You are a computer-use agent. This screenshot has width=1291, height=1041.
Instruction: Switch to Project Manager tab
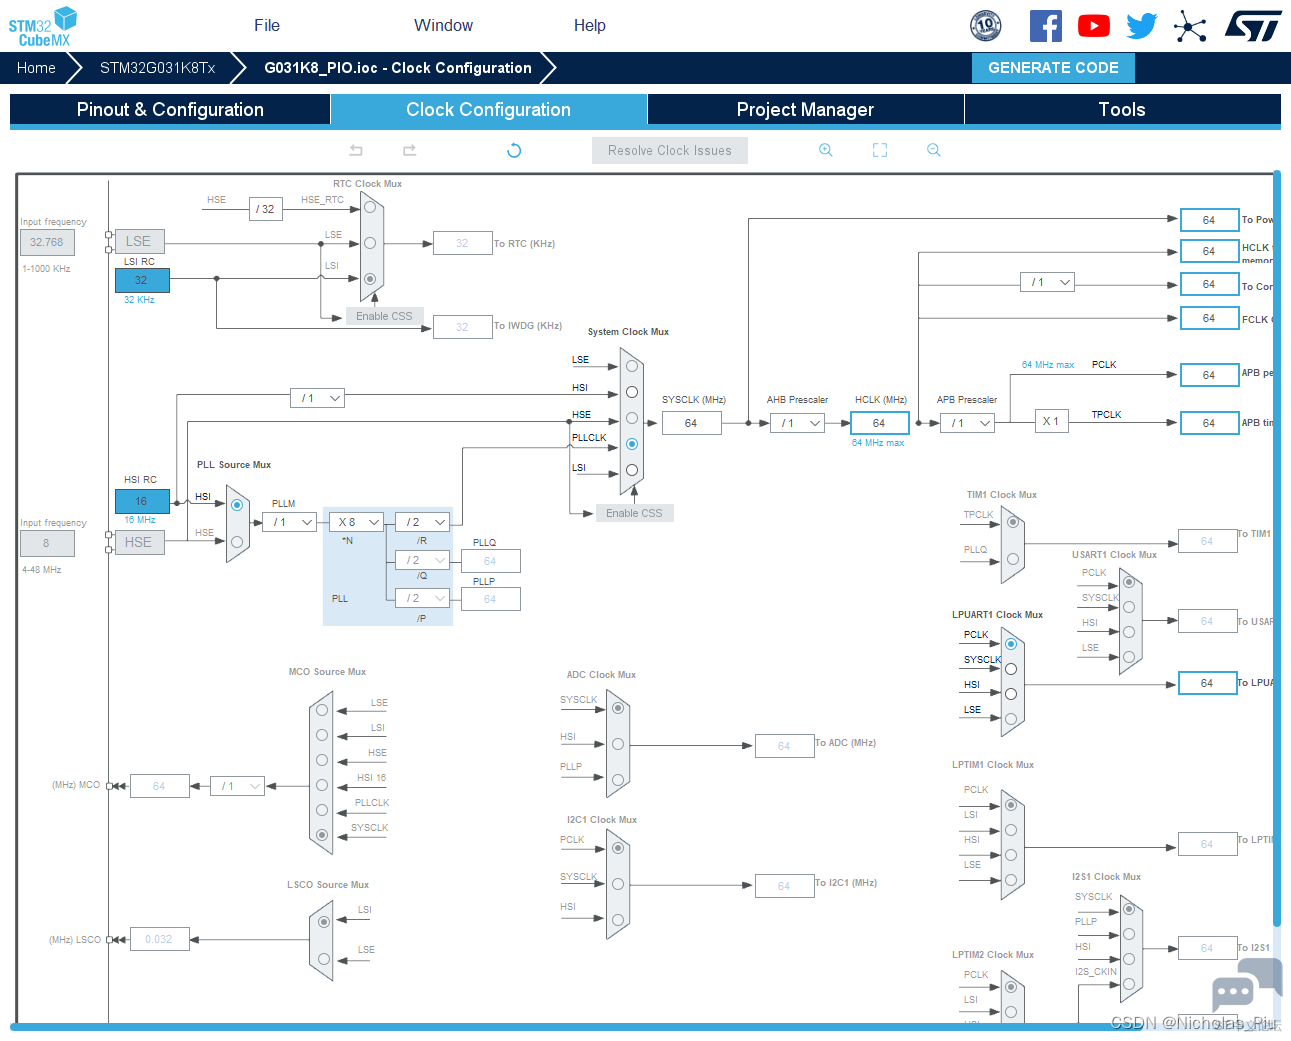pos(806,110)
